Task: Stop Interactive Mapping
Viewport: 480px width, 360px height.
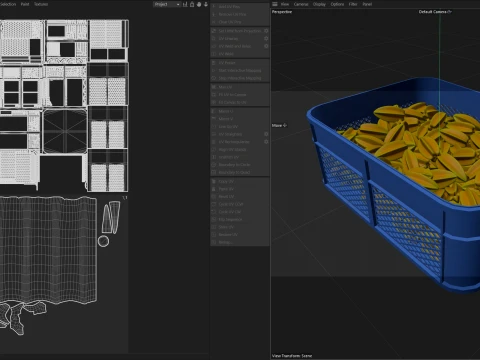Action: 240,78
